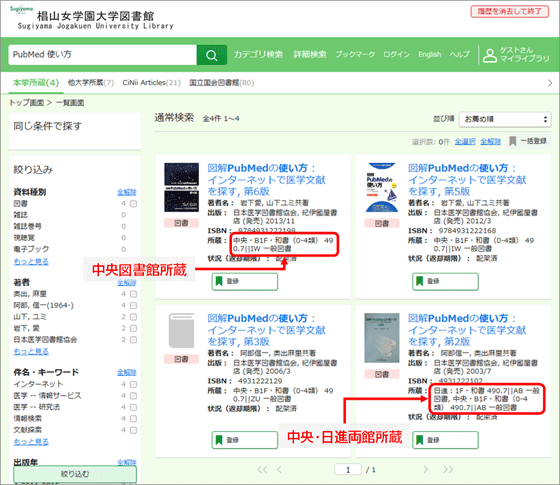Open title link of the 第6版 result
Screen dimensions: 560x485
[266, 180]
